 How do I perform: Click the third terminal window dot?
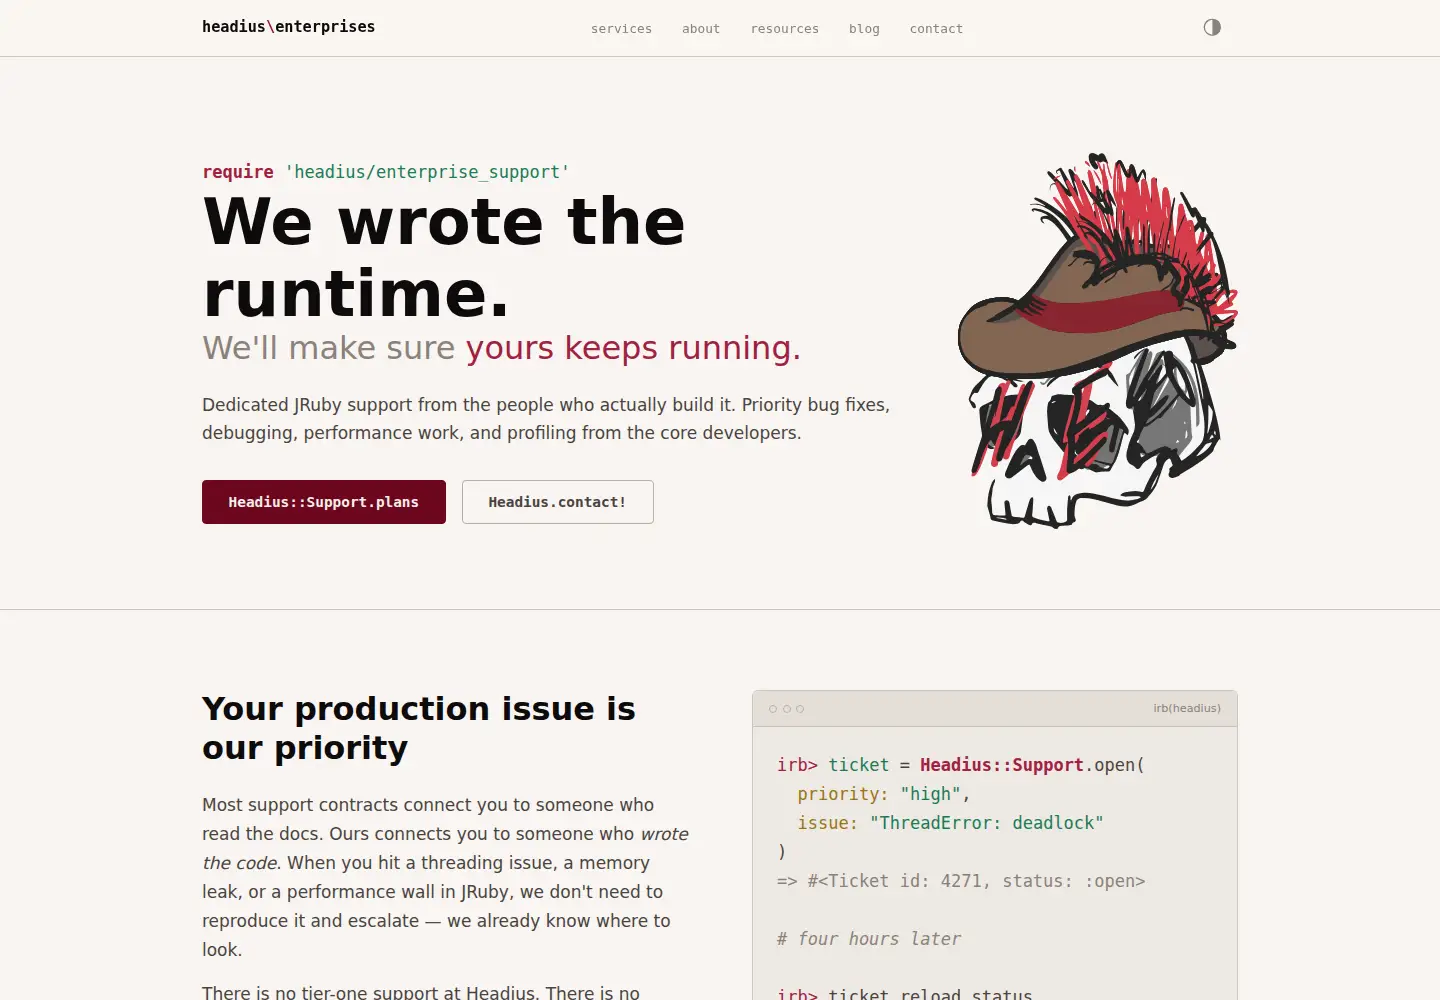[x=800, y=709]
